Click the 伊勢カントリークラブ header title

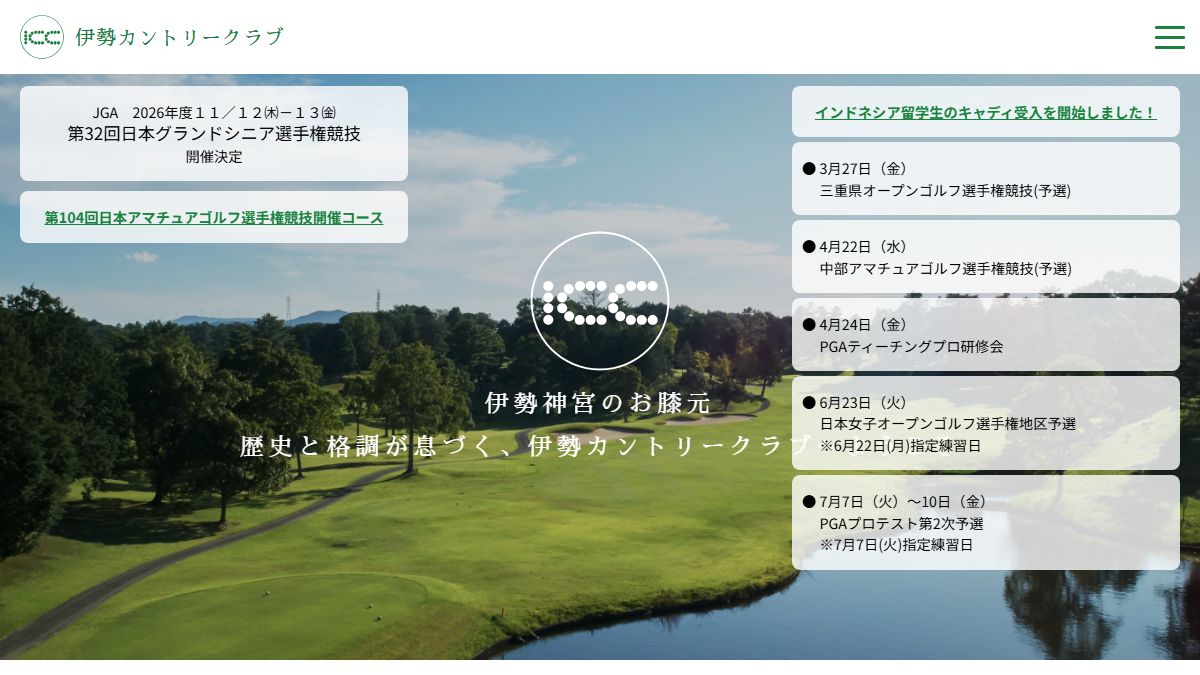click(180, 37)
